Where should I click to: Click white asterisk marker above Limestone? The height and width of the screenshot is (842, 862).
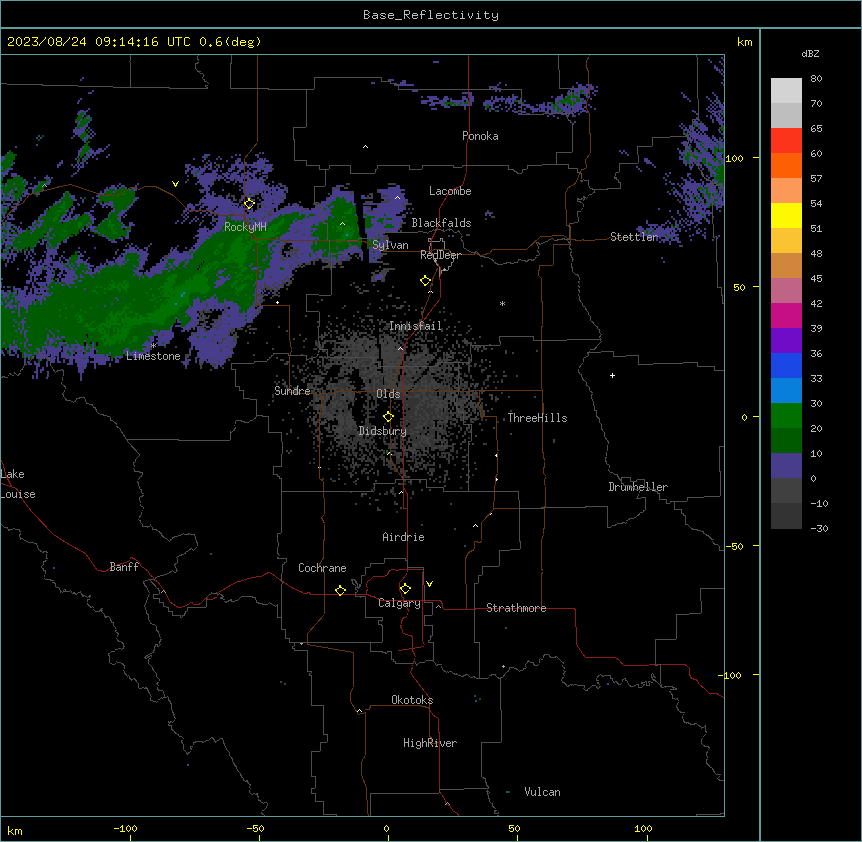pyautogui.click(x=154, y=346)
